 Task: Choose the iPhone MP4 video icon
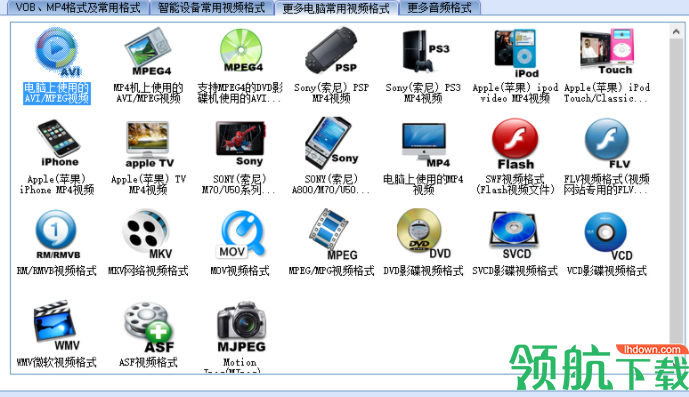(58, 143)
